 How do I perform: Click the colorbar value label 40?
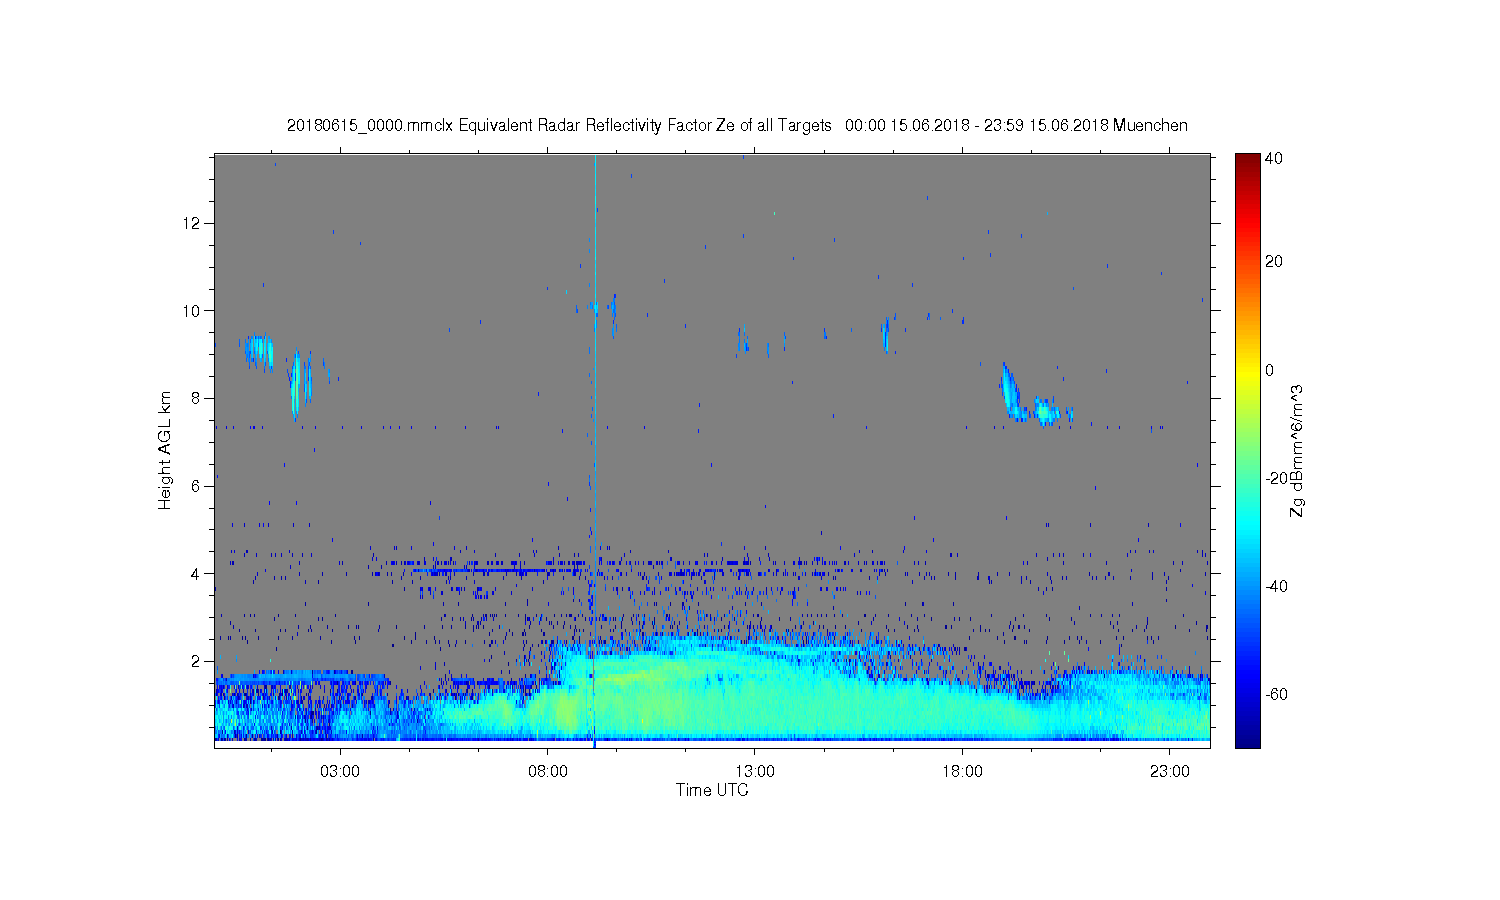coord(1274,159)
